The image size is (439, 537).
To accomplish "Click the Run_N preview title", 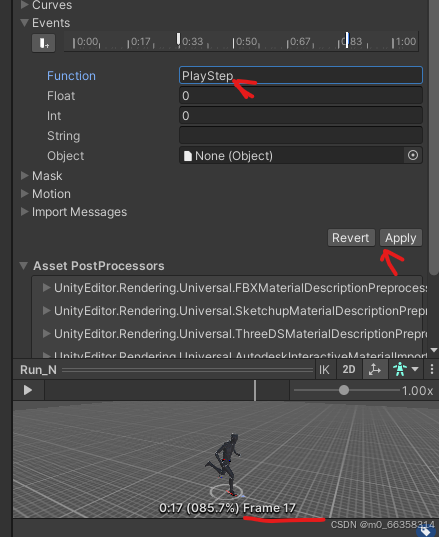I will click(x=38, y=370).
